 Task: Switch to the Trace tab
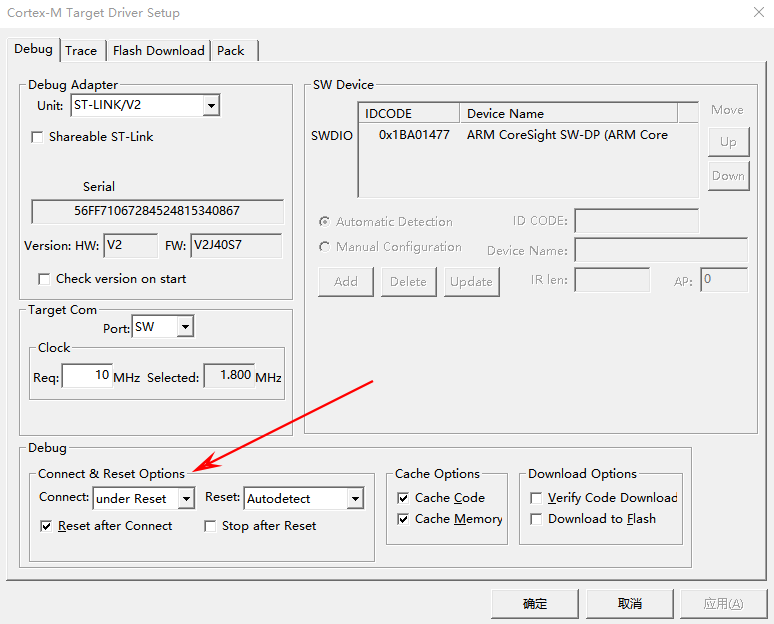pyautogui.click(x=81, y=51)
